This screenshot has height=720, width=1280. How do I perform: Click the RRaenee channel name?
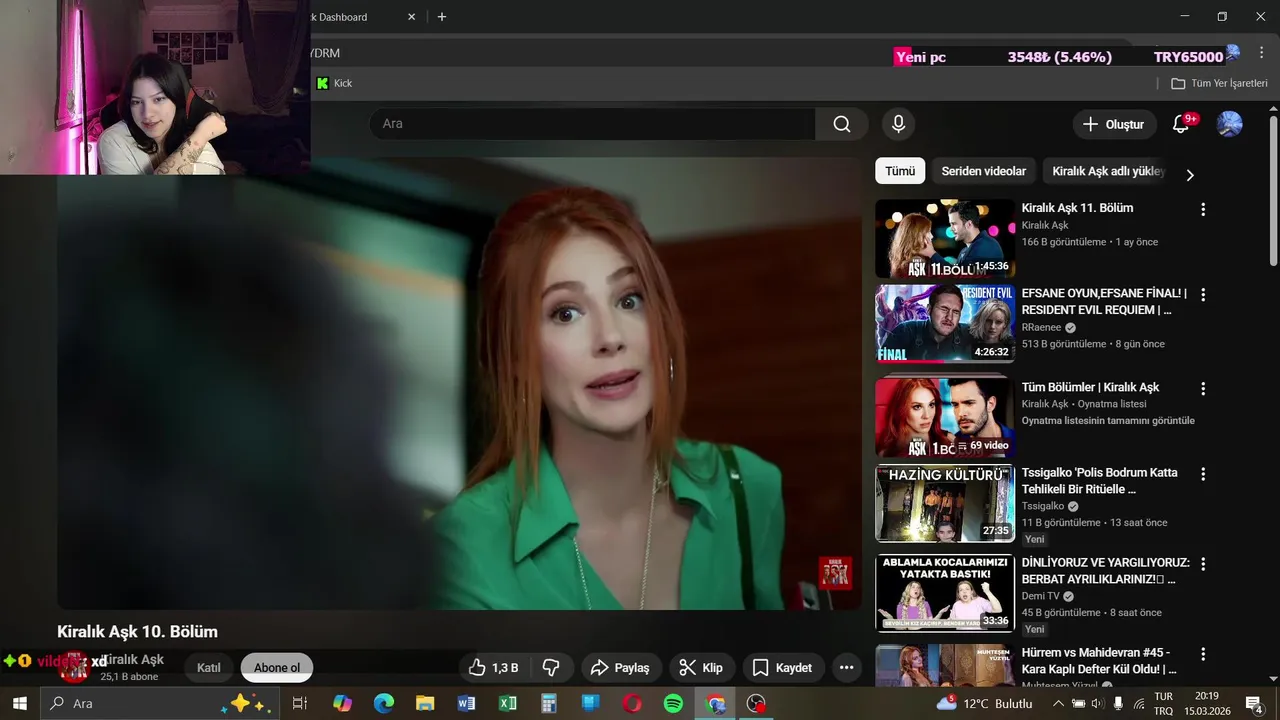1040,327
